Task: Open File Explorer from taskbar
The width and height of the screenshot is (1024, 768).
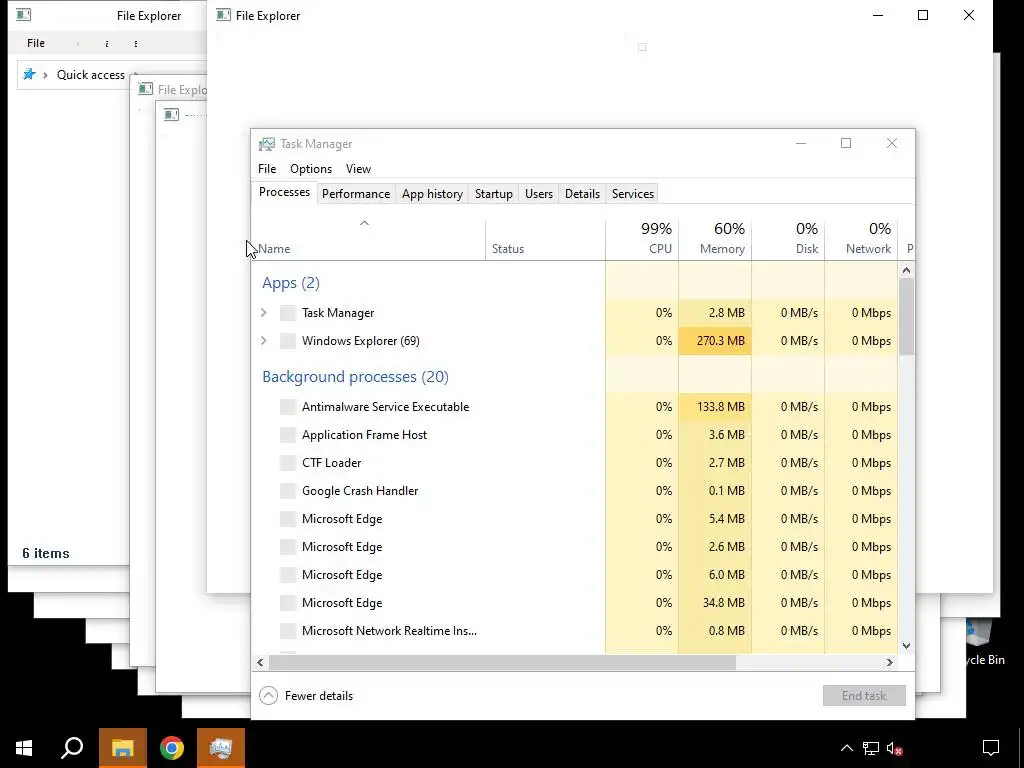Action: 123,748
